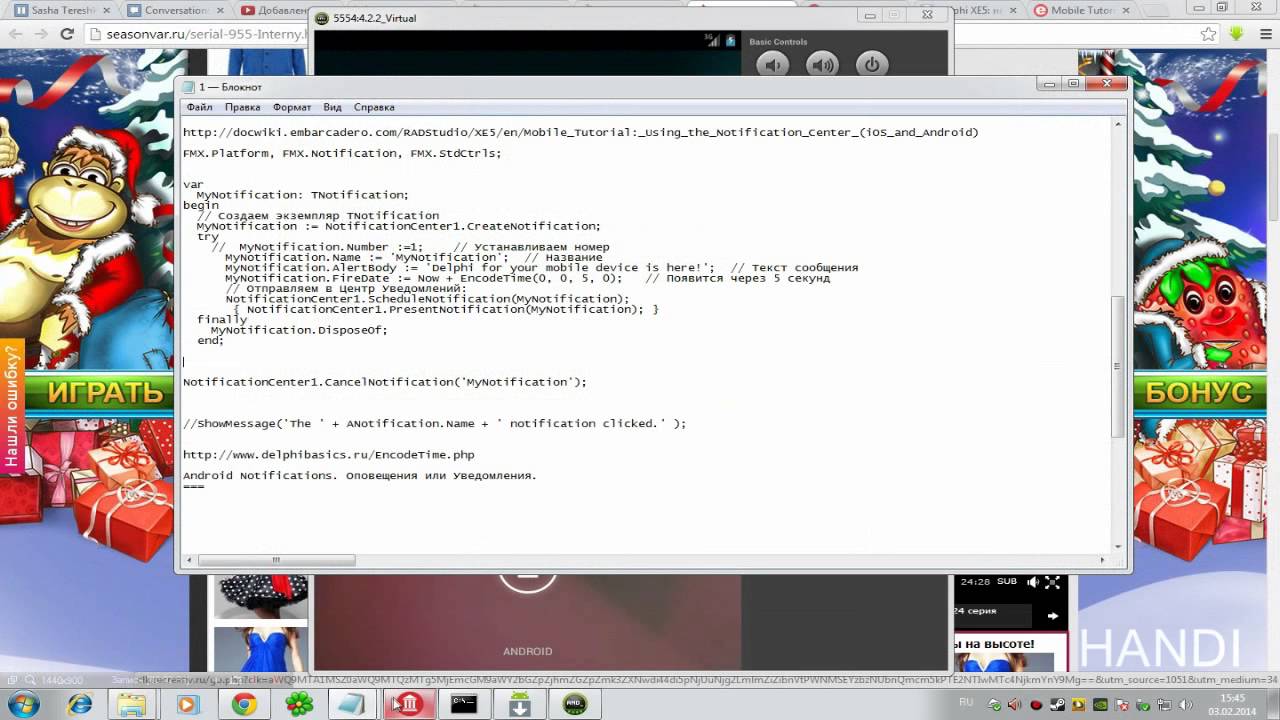
Task: Open the round green Android emulator taskbar icon
Action: 574,704
